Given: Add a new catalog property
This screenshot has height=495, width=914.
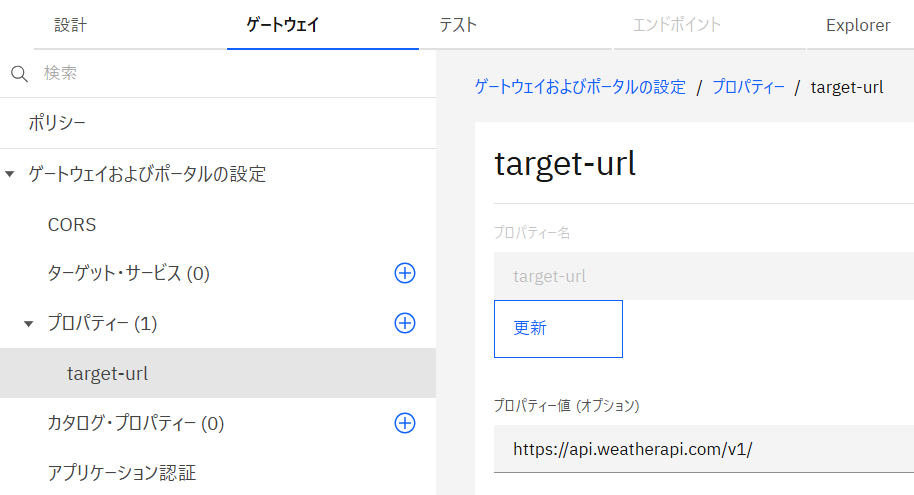Looking at the screenshot, I should pos(405,423).
